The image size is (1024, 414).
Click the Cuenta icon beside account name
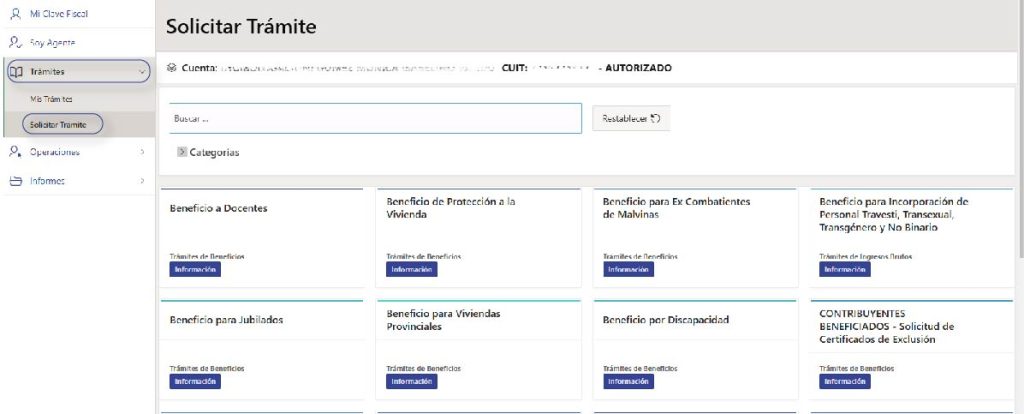172,68
